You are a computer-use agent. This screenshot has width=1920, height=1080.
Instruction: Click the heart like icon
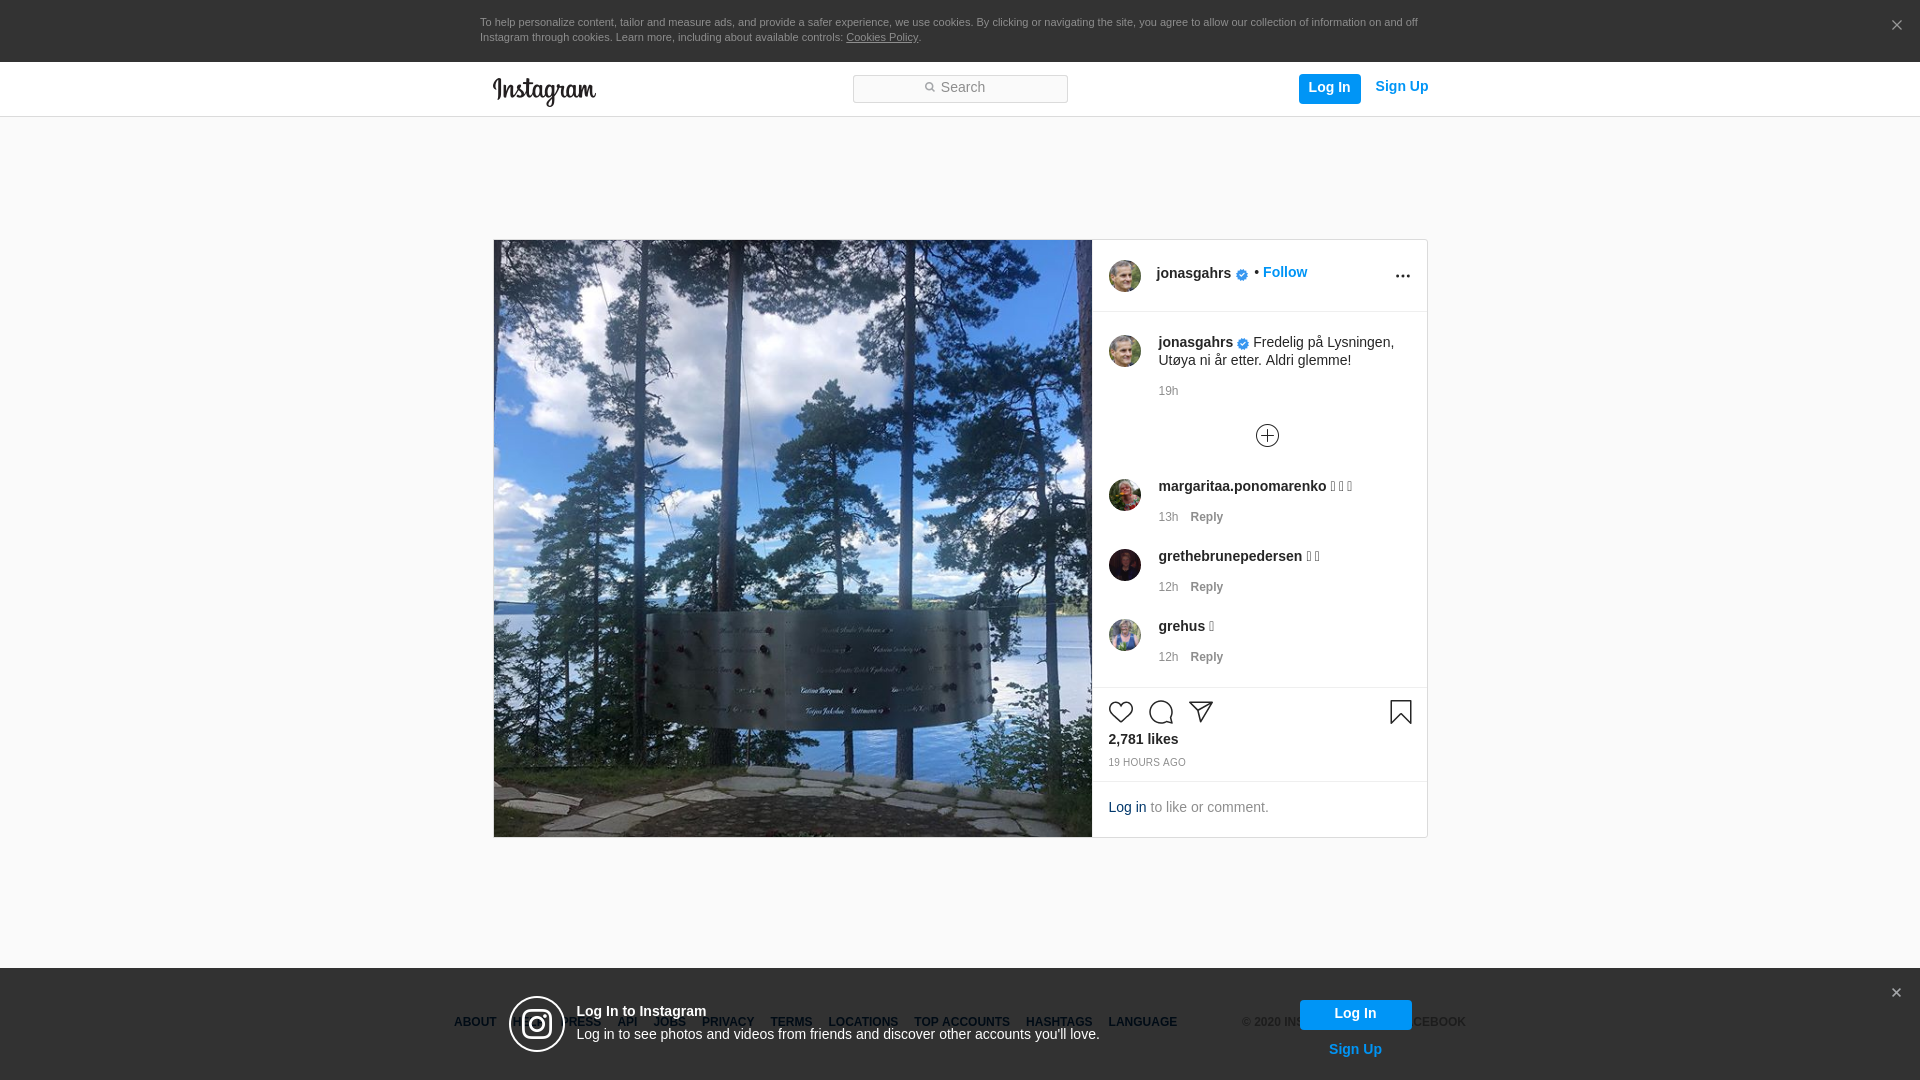point(1121,712)
